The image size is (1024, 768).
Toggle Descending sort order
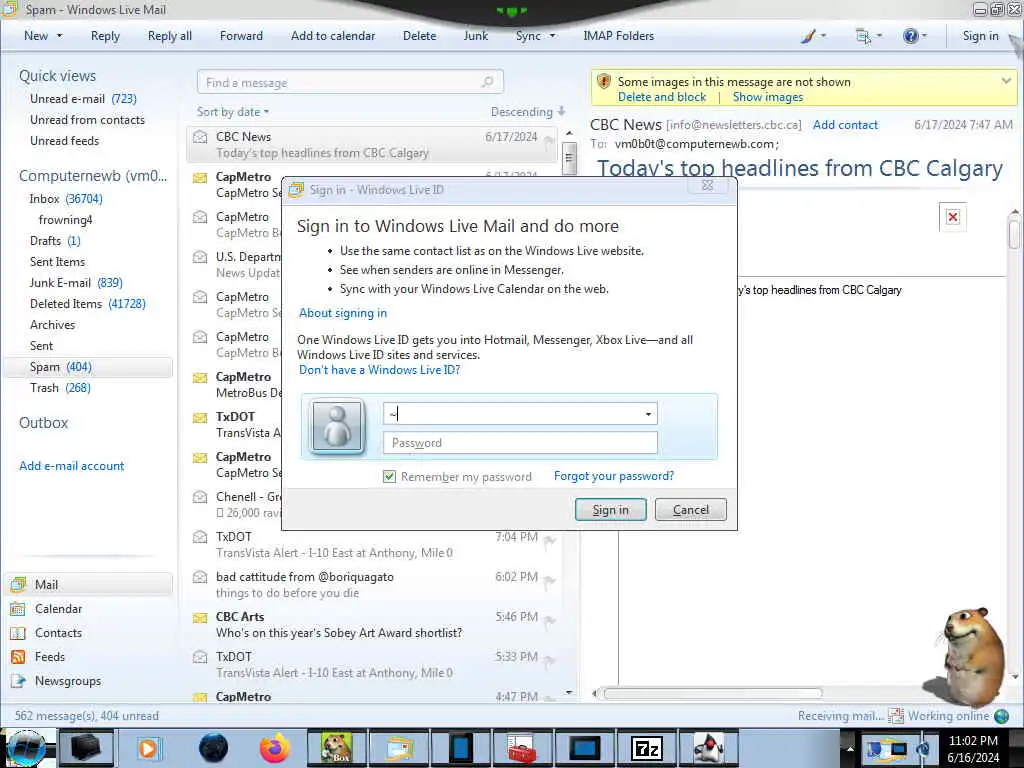528,112
